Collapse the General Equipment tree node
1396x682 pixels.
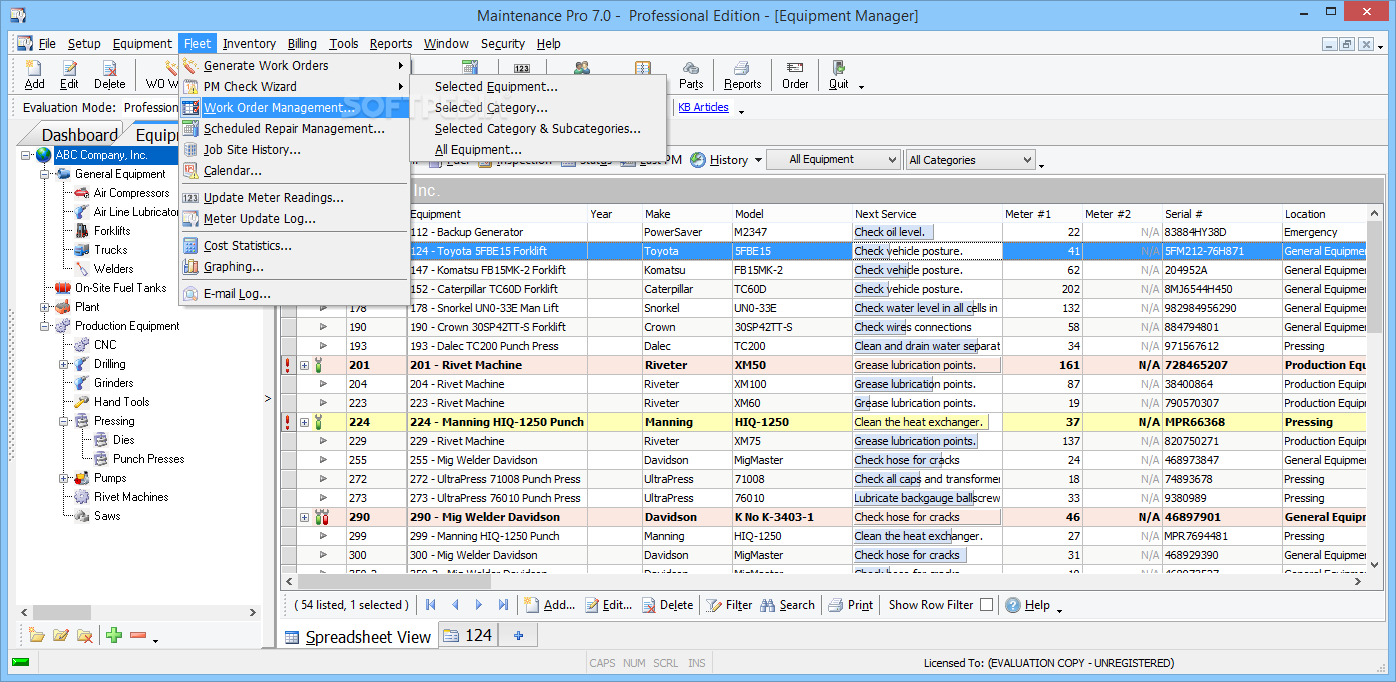click(45, 174)
